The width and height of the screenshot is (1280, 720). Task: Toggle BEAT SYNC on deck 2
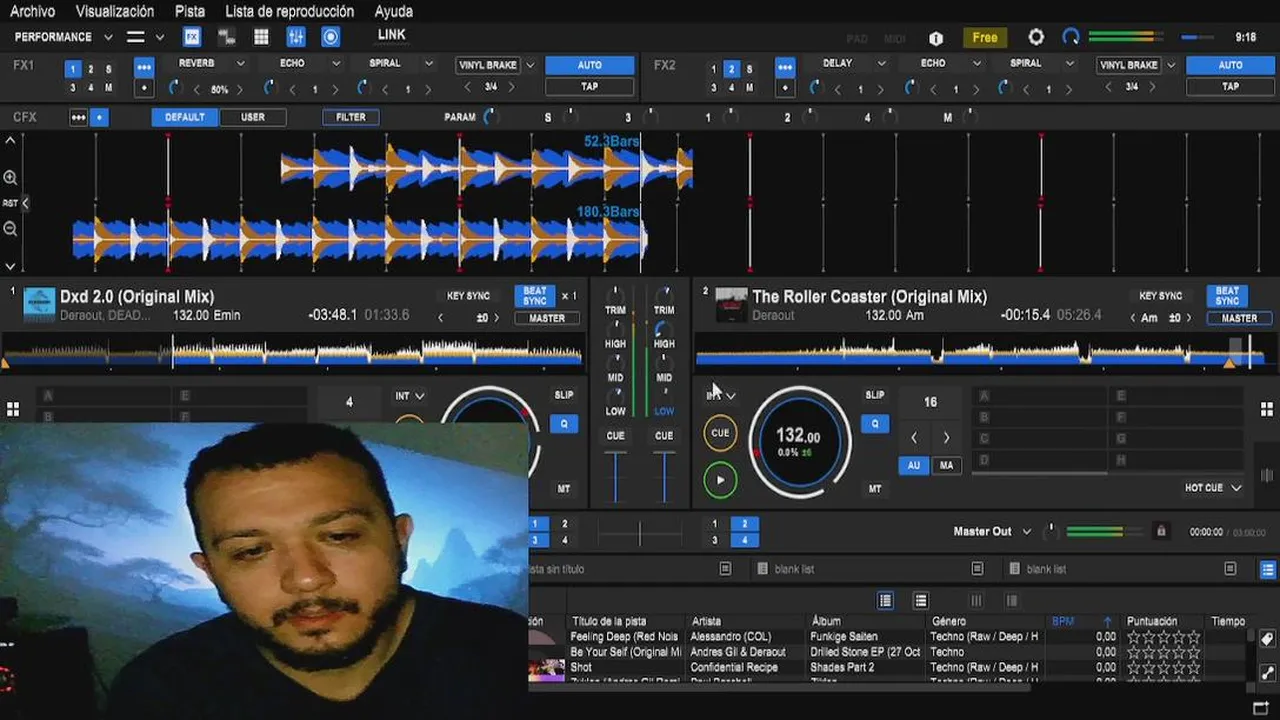click(x=1227, y=296)
